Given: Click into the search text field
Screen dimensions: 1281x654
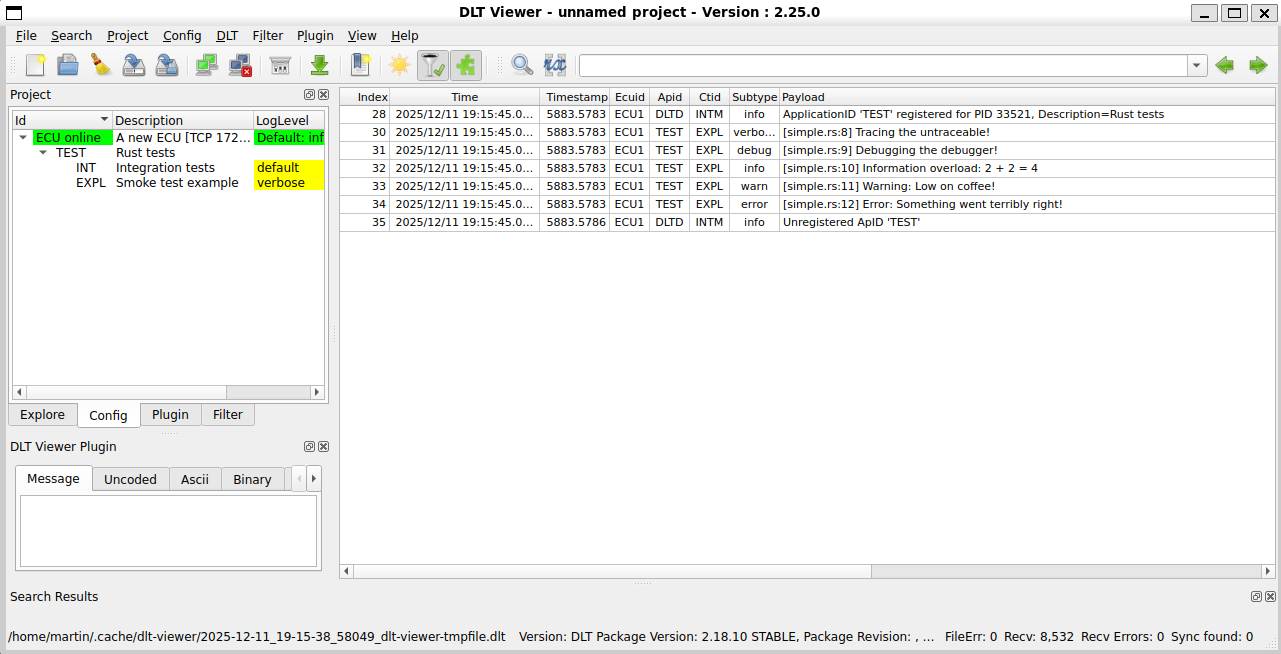Looking at the screenshot, I should coord(883,66).
